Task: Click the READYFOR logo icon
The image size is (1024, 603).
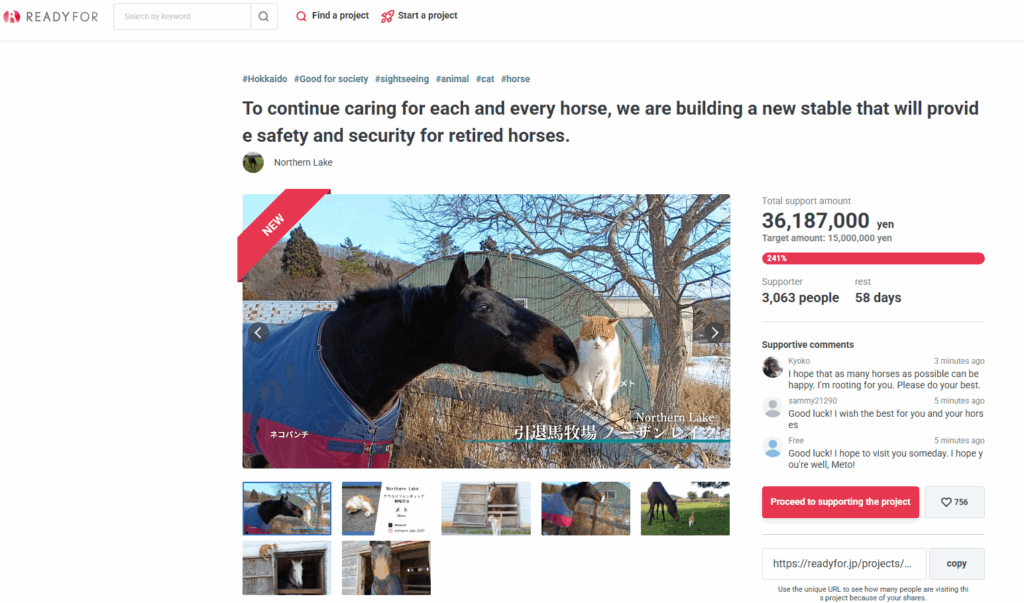Action: point(12,16)
